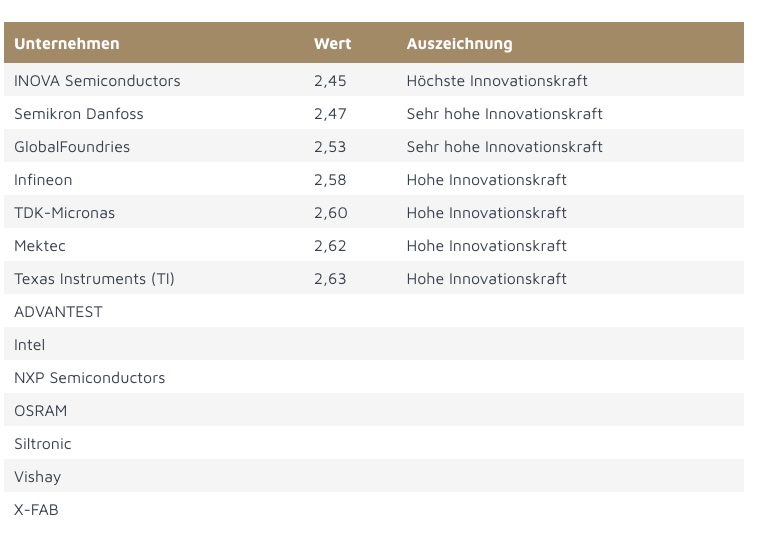Select Vishay in the table
This screenshot has height=551, width=770.
point(38,477)
